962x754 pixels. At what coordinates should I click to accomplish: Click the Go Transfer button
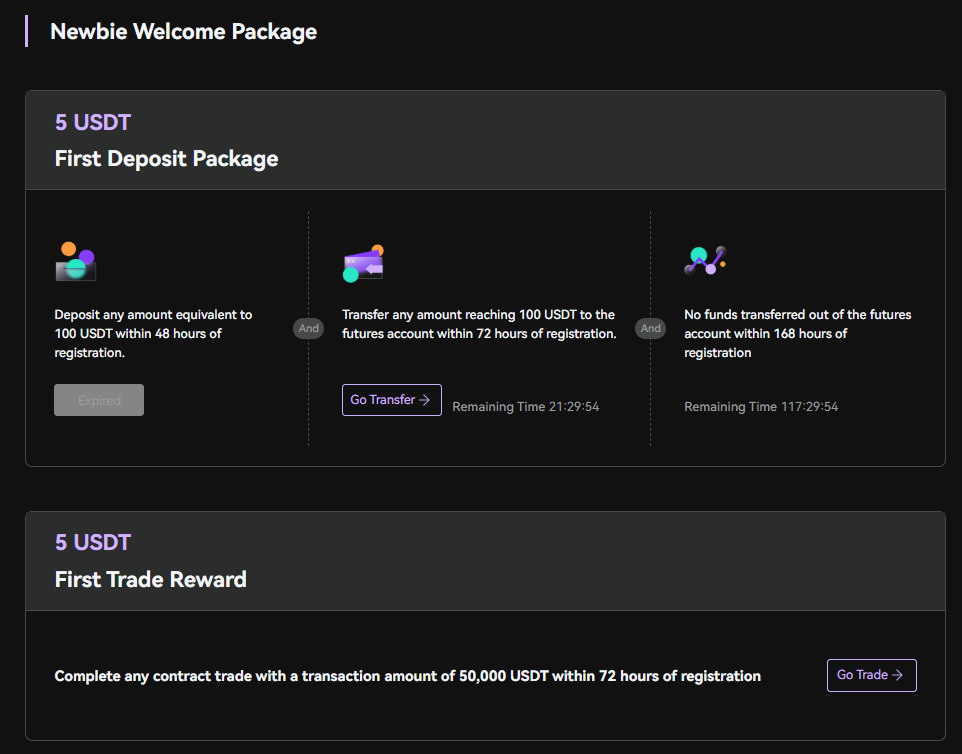391,400
